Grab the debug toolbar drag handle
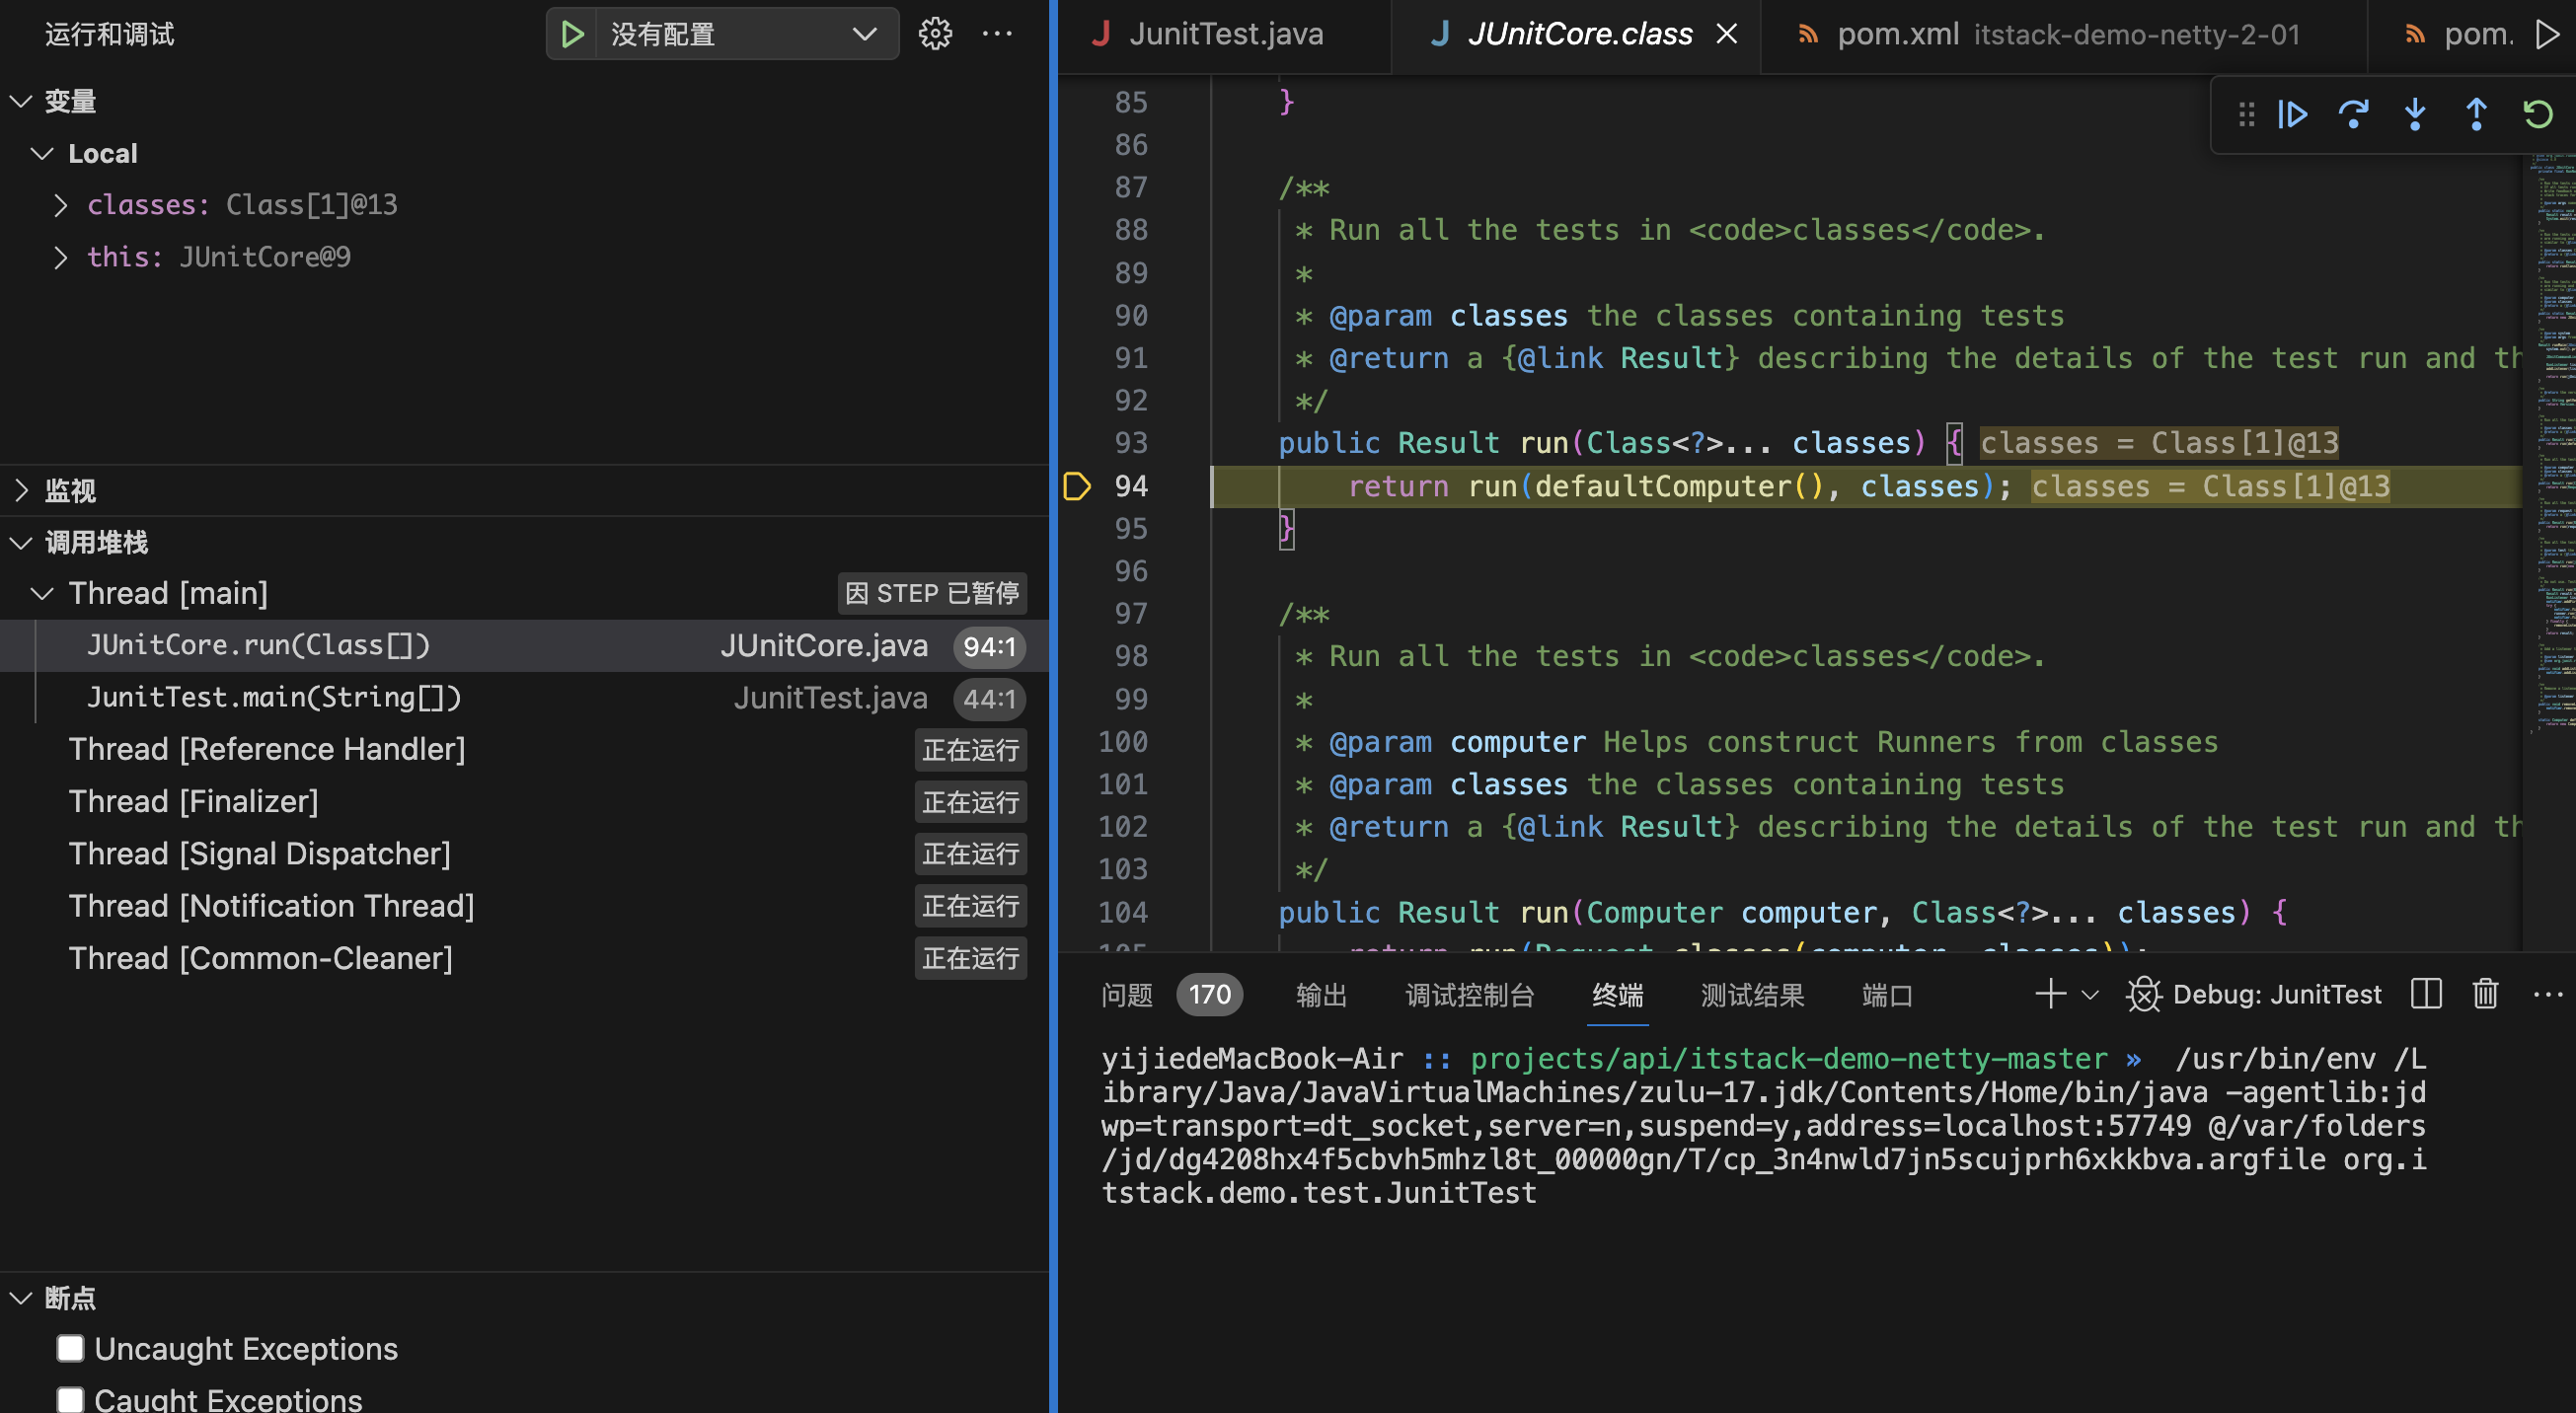 click(x=2246, y=114)
